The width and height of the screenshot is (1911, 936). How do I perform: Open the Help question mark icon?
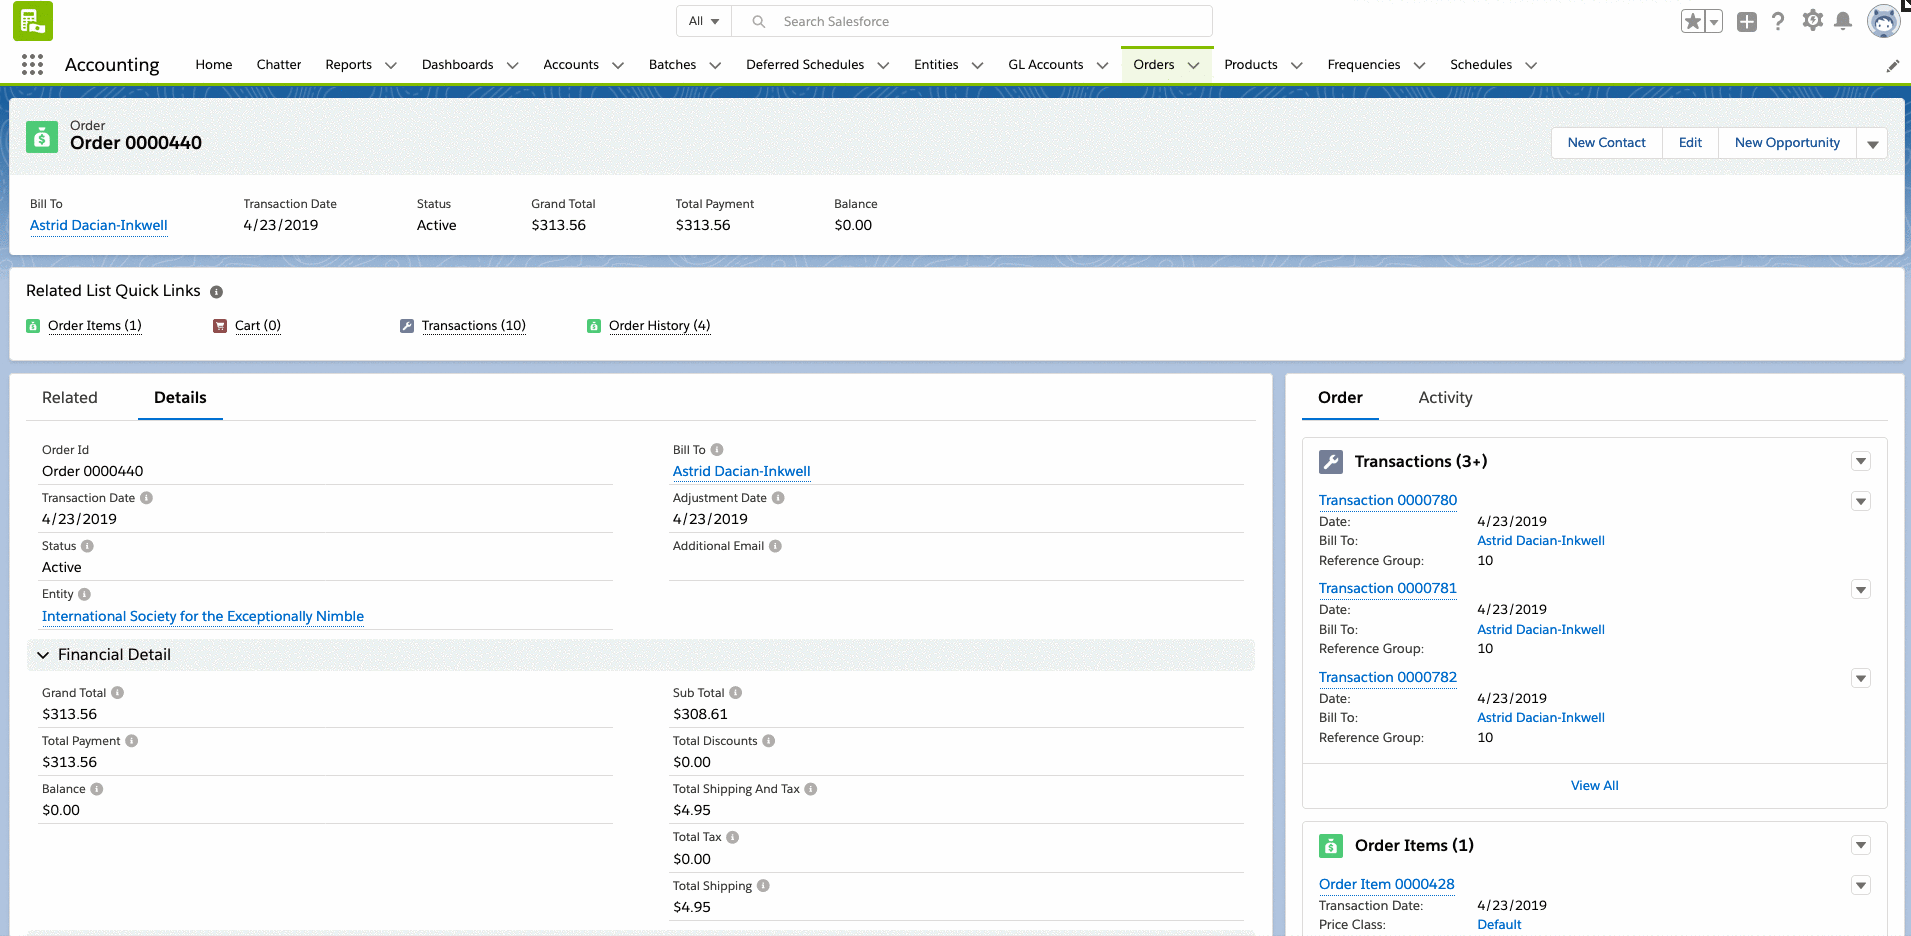coord(1777,21)
